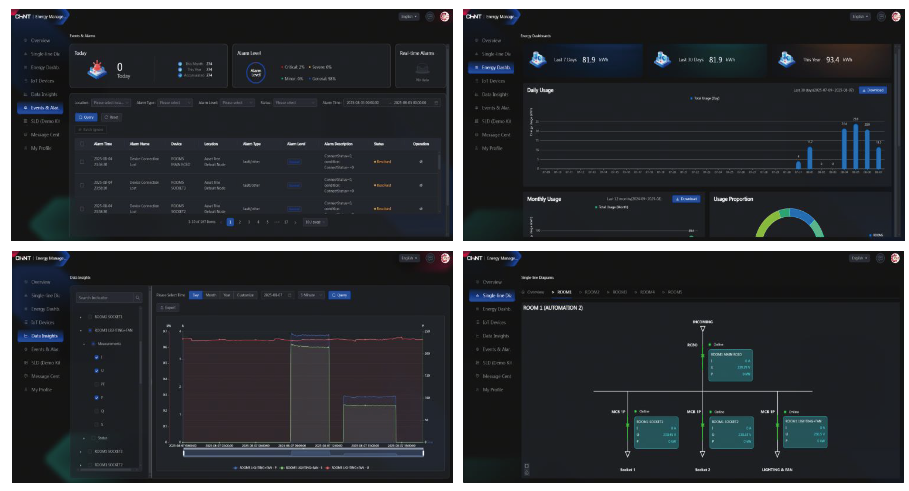909x491 pixels.
Task: Click the time range slider under the chart
Action: (303, 453)
